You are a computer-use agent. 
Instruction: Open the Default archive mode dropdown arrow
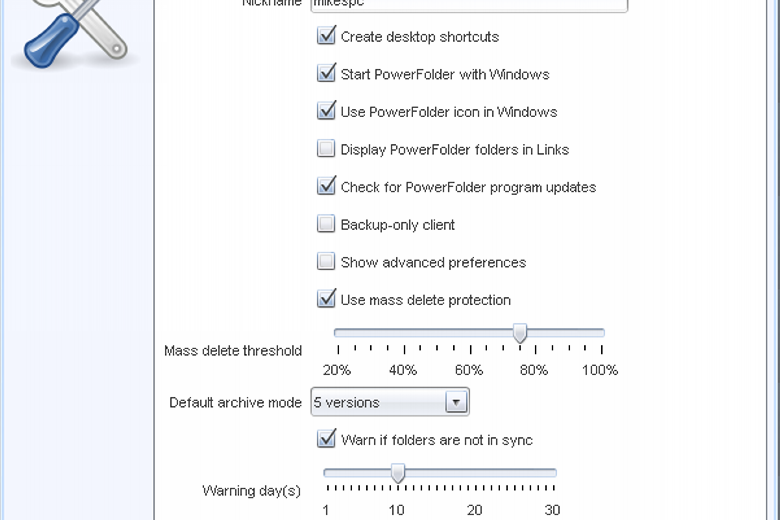click(x=456, y=402)
